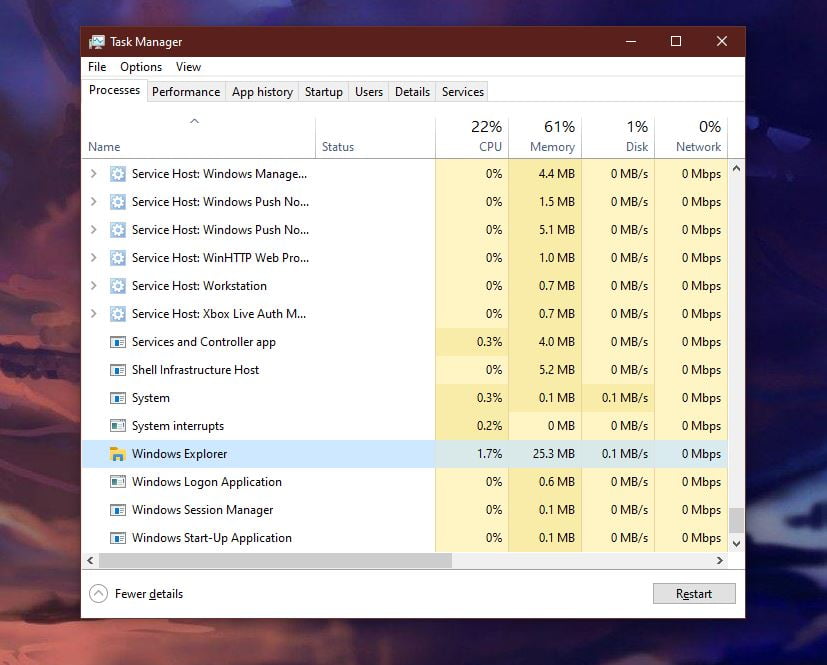This screenshot has width=827, height=665.
Task: Click the Windows Start-Up Application icon
Action: click(x=118, y=538)
